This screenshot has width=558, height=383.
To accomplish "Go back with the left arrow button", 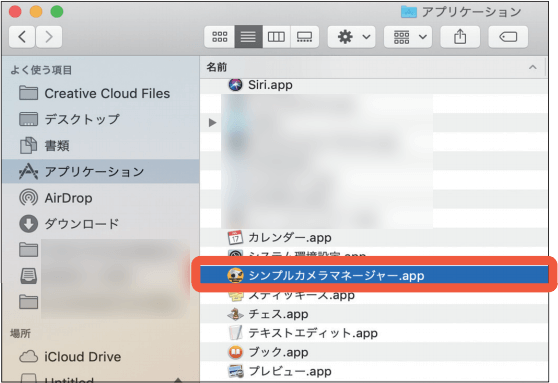I will coord(22,37).
